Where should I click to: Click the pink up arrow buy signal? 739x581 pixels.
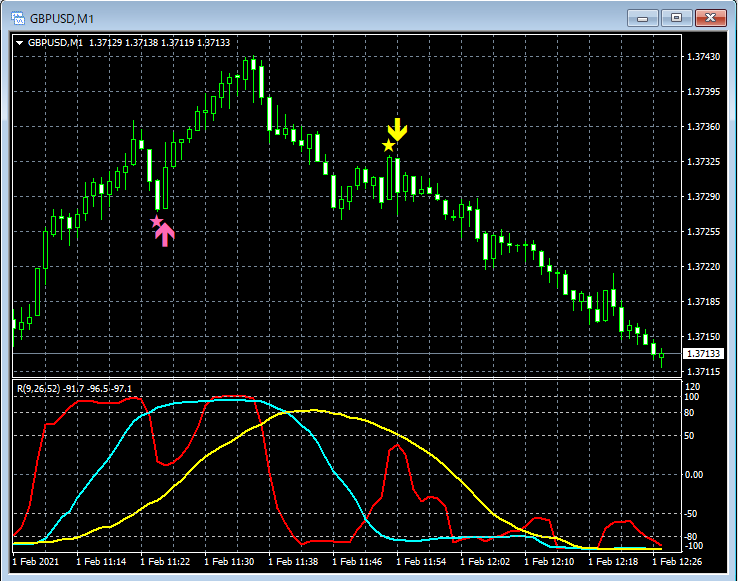pos(165,235)
